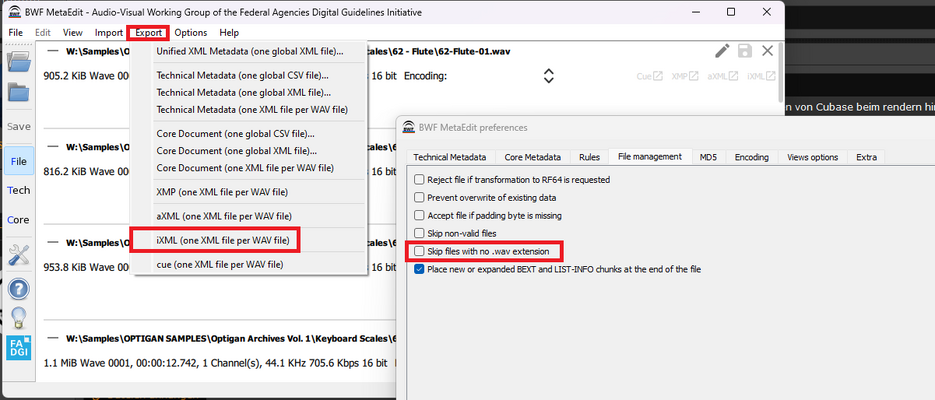Click the pencil edit icon for 62-Flute-01.wav

pyautogui.click(x=722, y=51)
